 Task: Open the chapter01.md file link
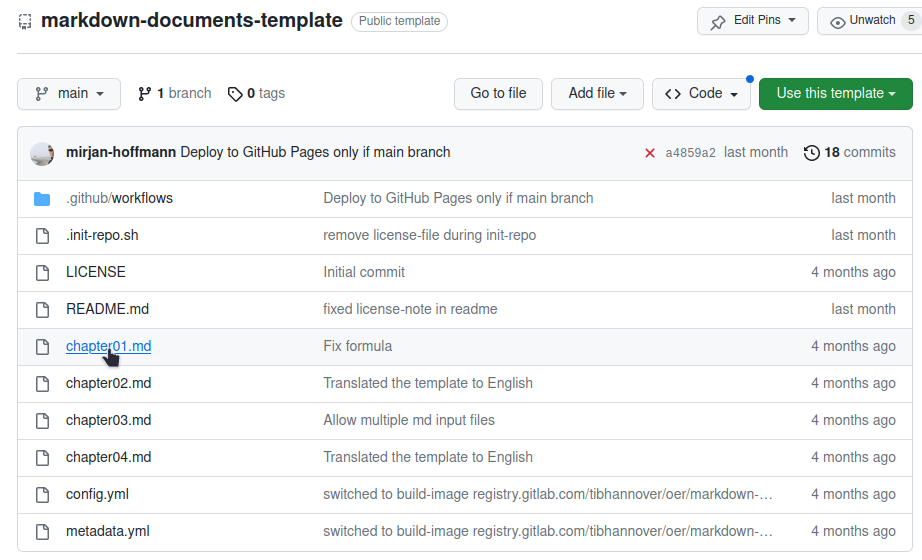coord(108,346)
